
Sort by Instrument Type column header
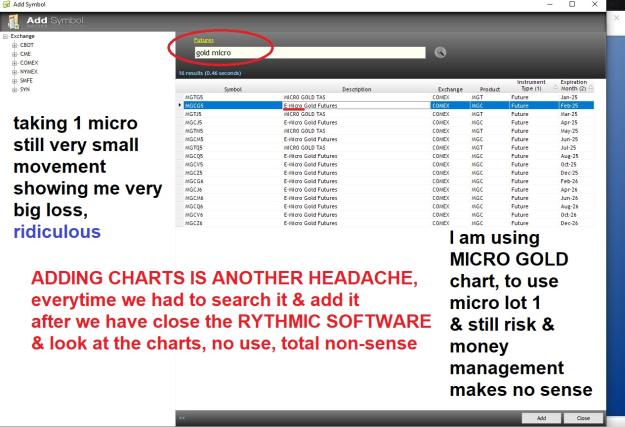(531, 85)
